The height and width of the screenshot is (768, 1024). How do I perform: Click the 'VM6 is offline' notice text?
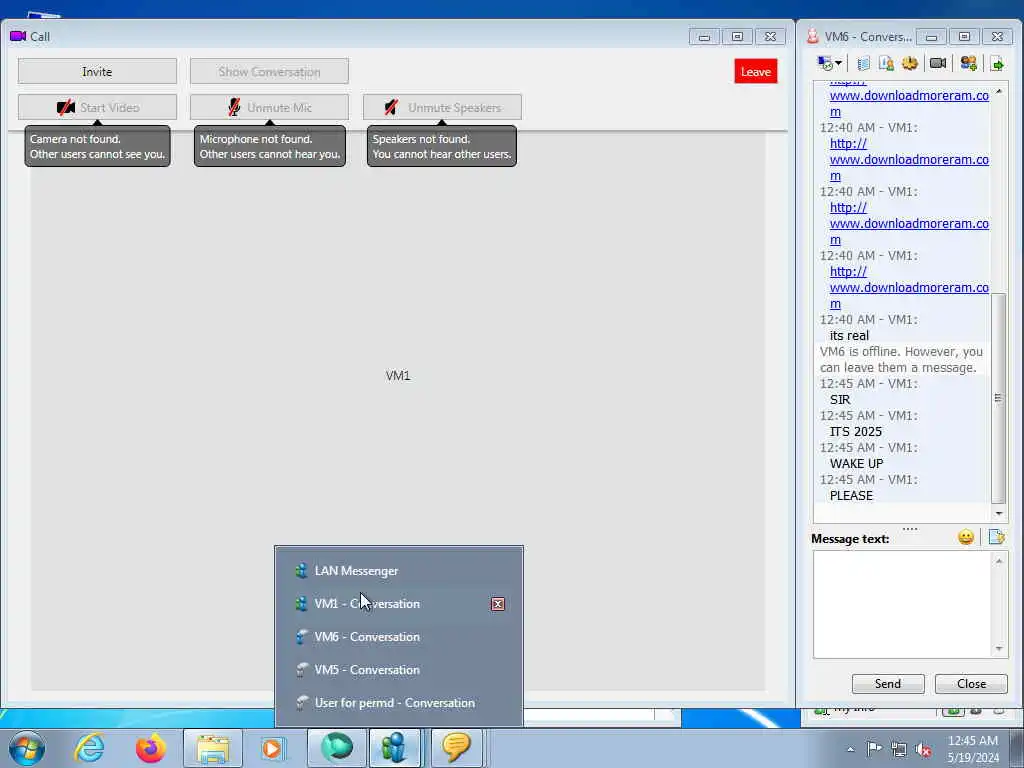point(901,360)
